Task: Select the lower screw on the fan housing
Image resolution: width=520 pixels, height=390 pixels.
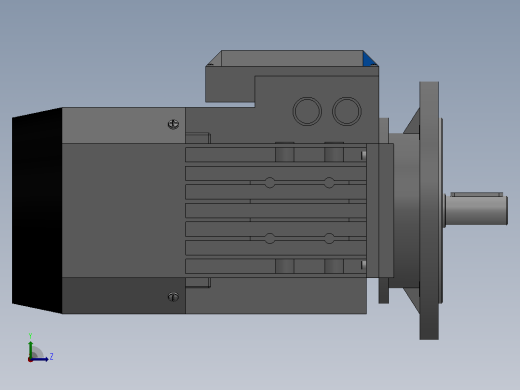Action: (173, 297)
